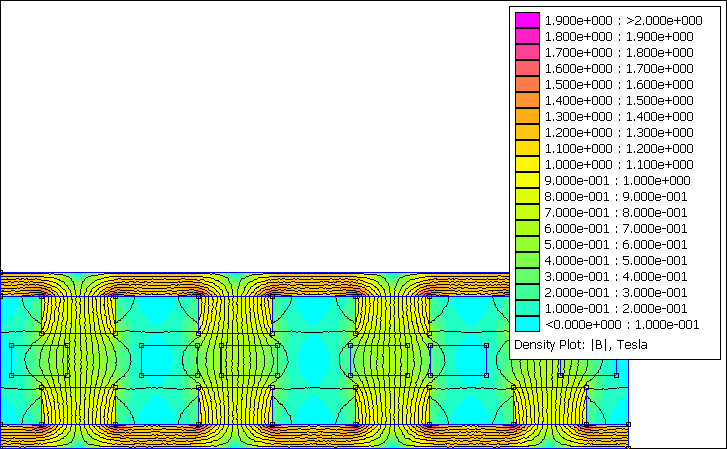The height and width of the screenshot is (449, 727).
Task: Click the yellow swatch for 1.100e+000 : 1.200e+000
Action: pyautogui.click(x=527, y=148)
